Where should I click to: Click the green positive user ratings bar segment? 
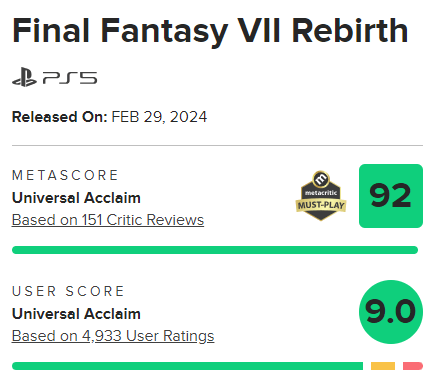pyautogui.click(x=187, y=366)
